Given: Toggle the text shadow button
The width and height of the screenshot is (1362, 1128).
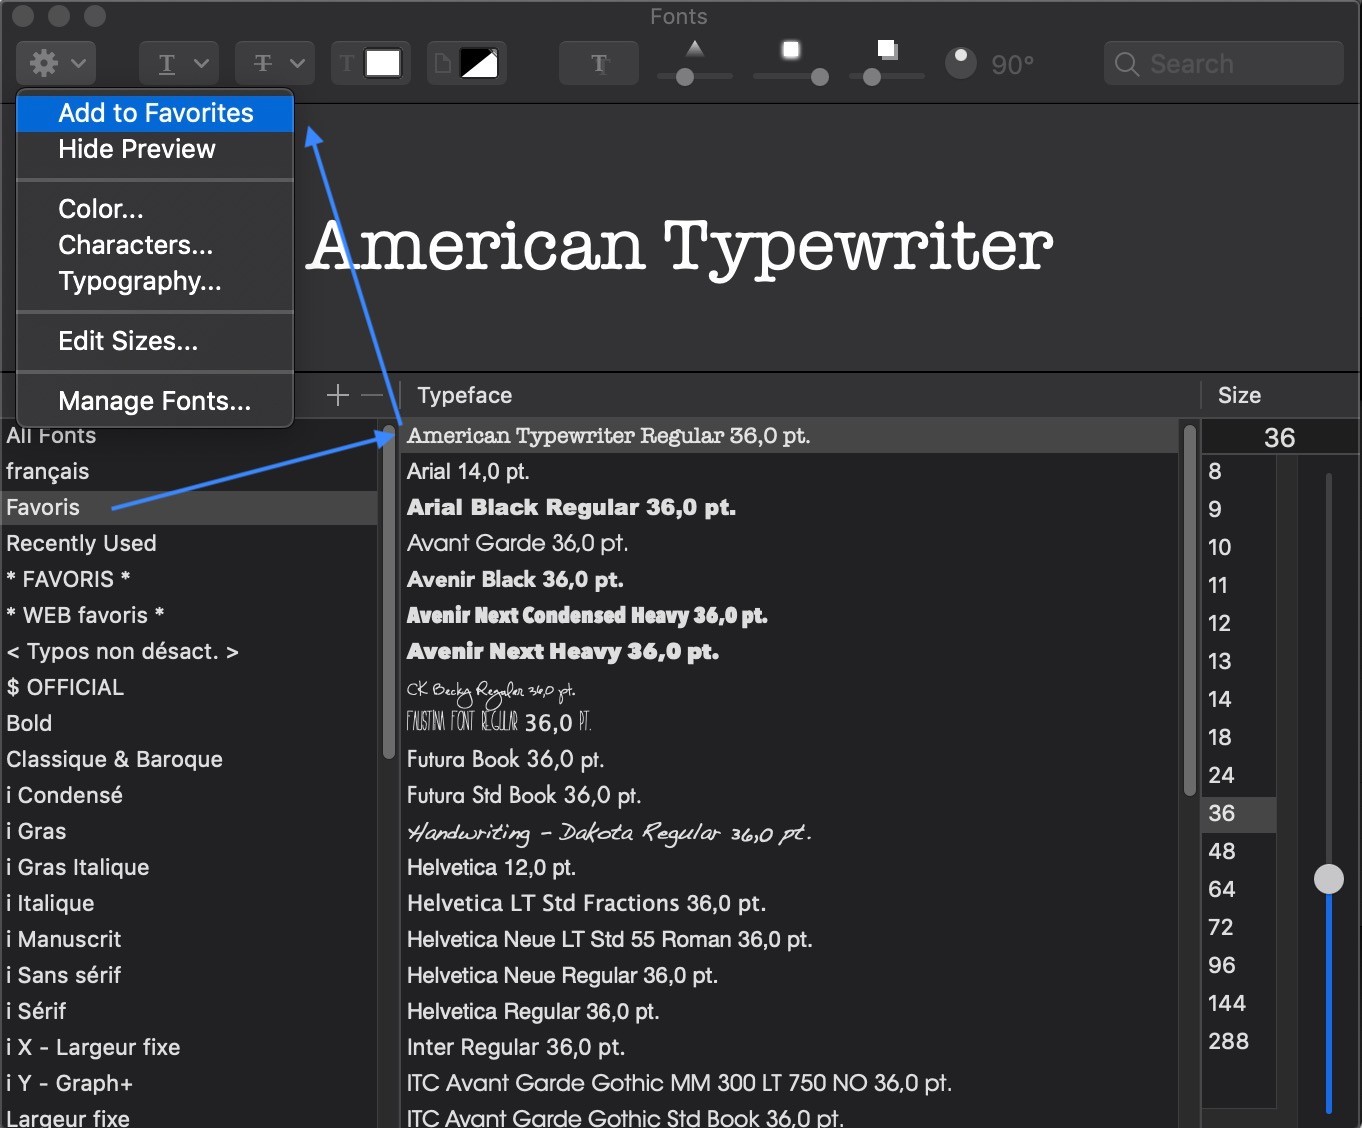Looking at the screenshot, I should (x=598, y=64).
